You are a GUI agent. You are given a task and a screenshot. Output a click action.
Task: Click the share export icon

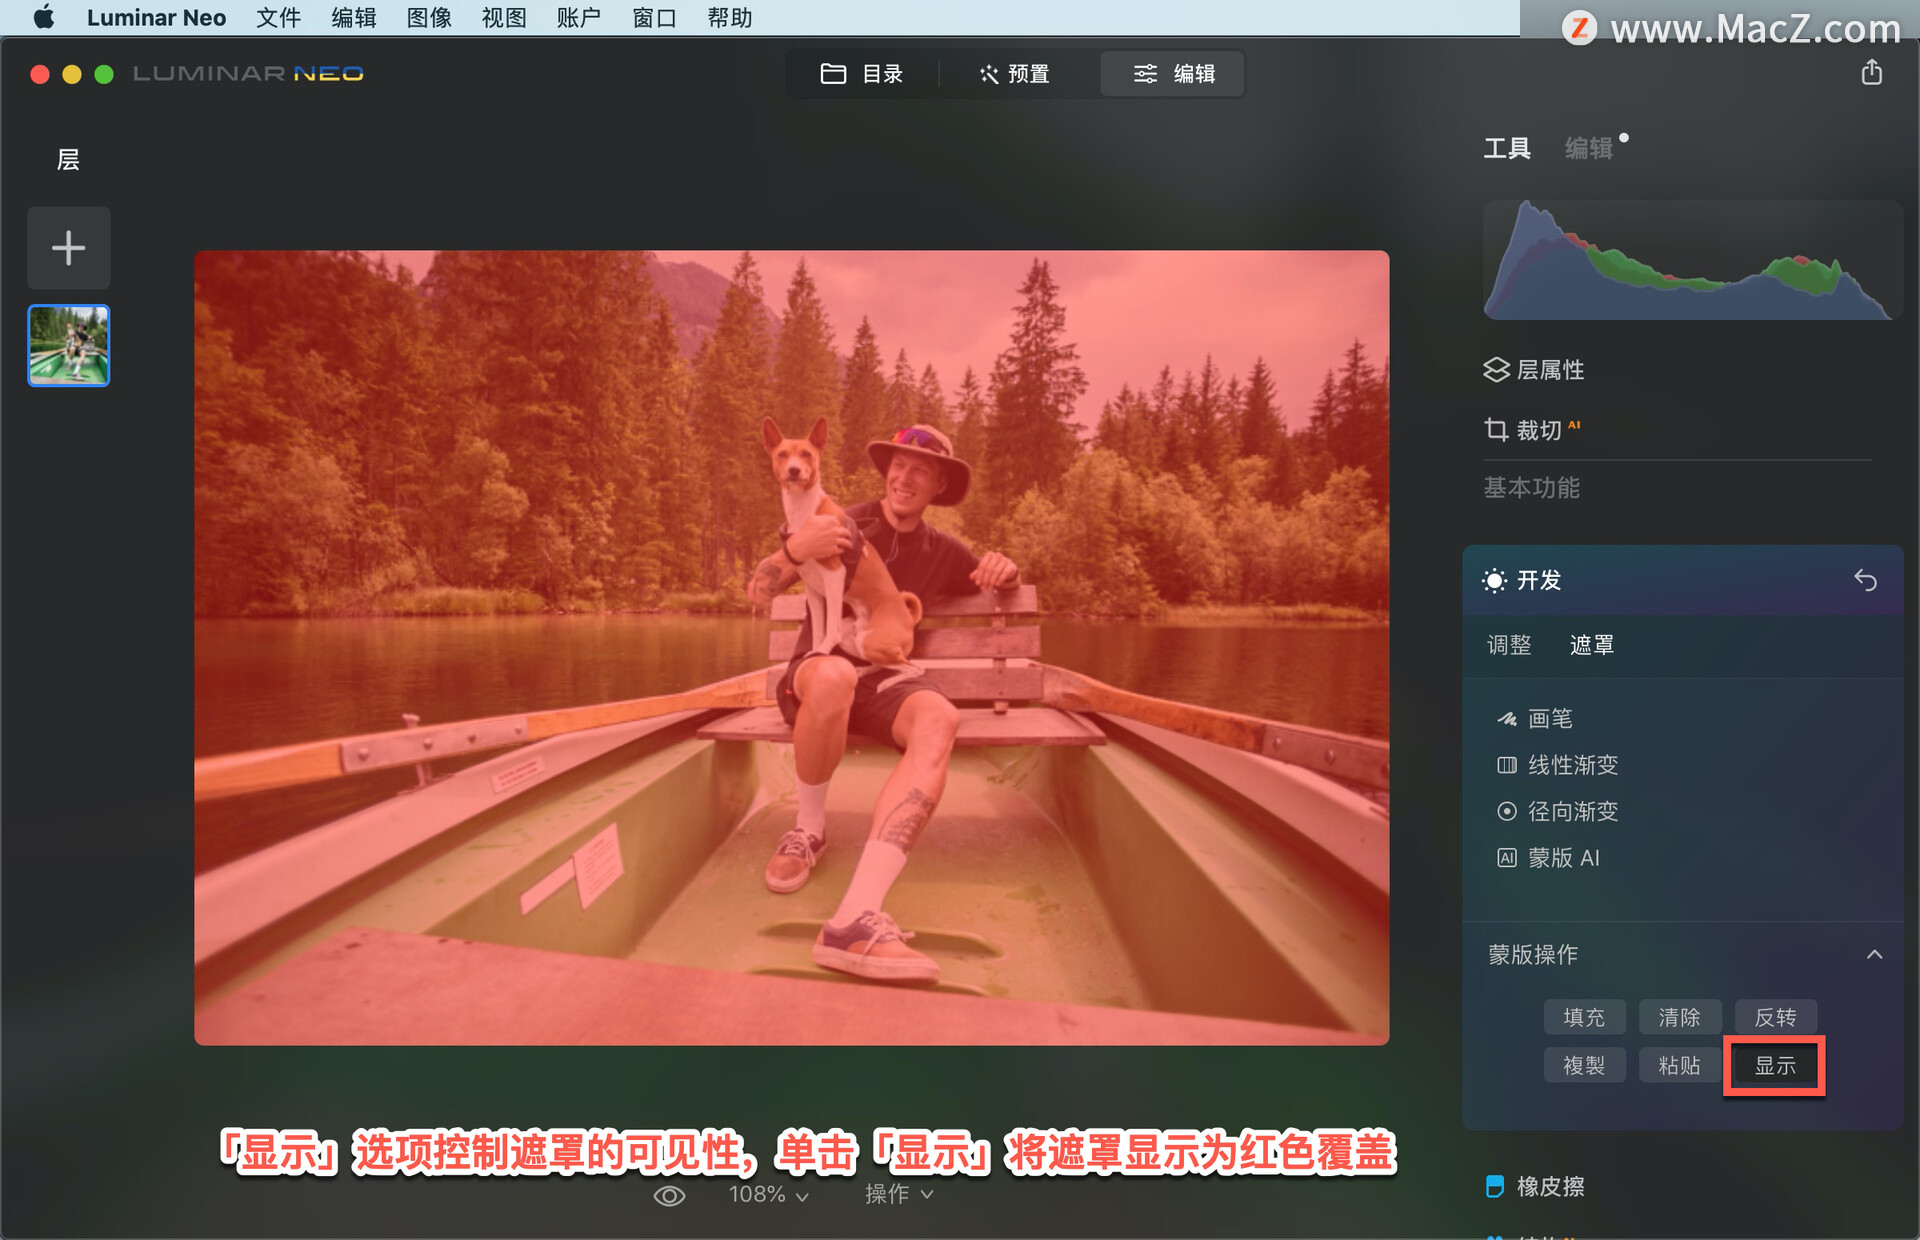tap(1872, 72)
